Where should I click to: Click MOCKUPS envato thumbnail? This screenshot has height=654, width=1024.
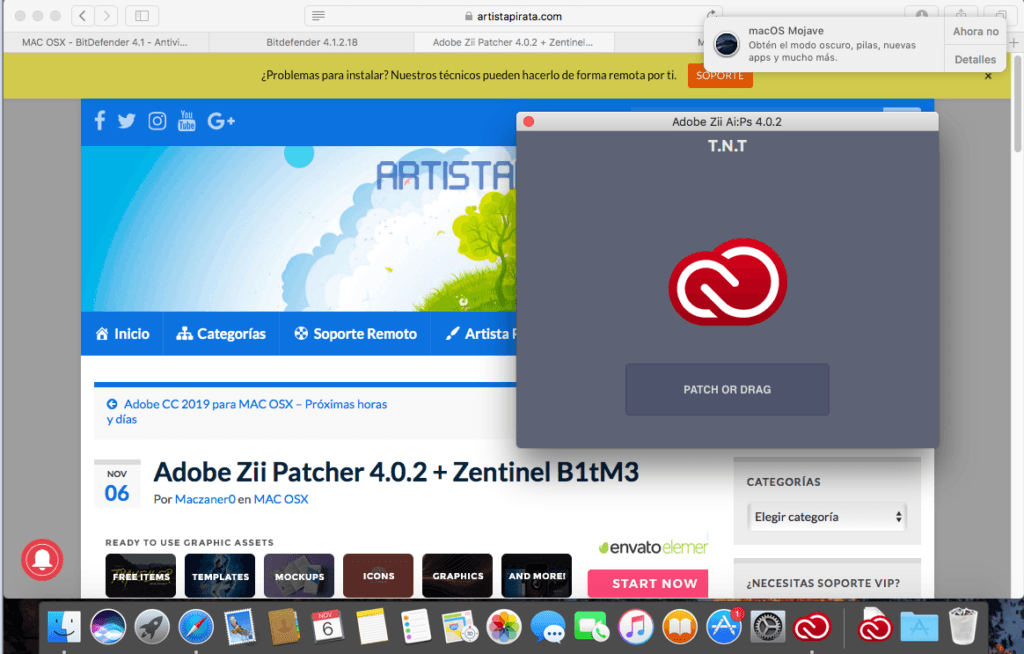tap(299, 576)
